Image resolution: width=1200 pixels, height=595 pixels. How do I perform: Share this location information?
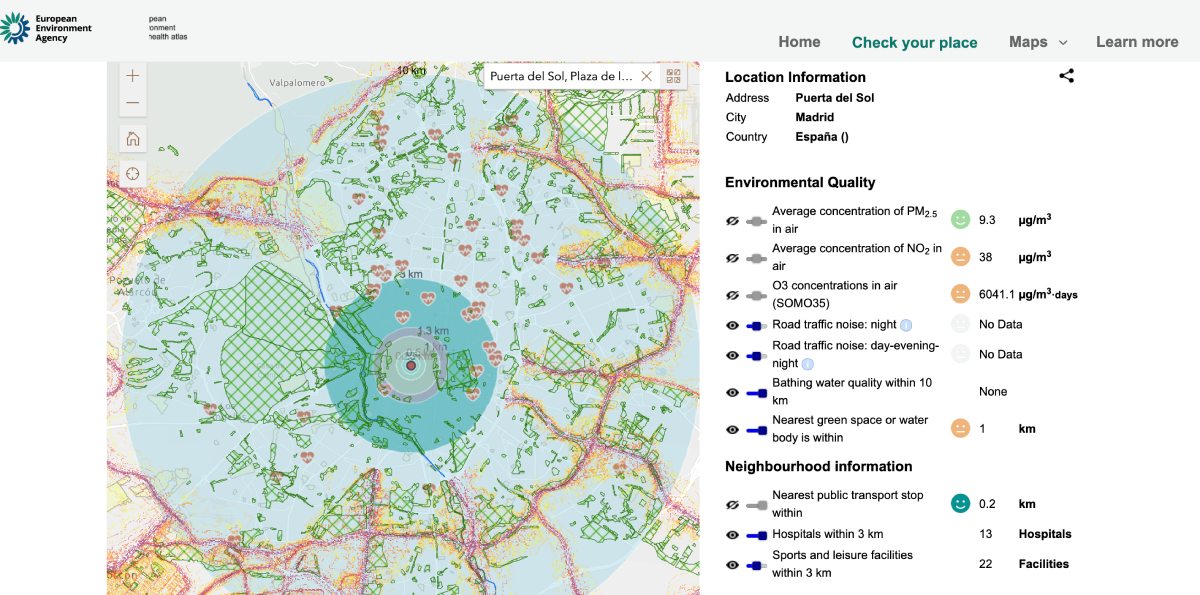pos(1066,76)
